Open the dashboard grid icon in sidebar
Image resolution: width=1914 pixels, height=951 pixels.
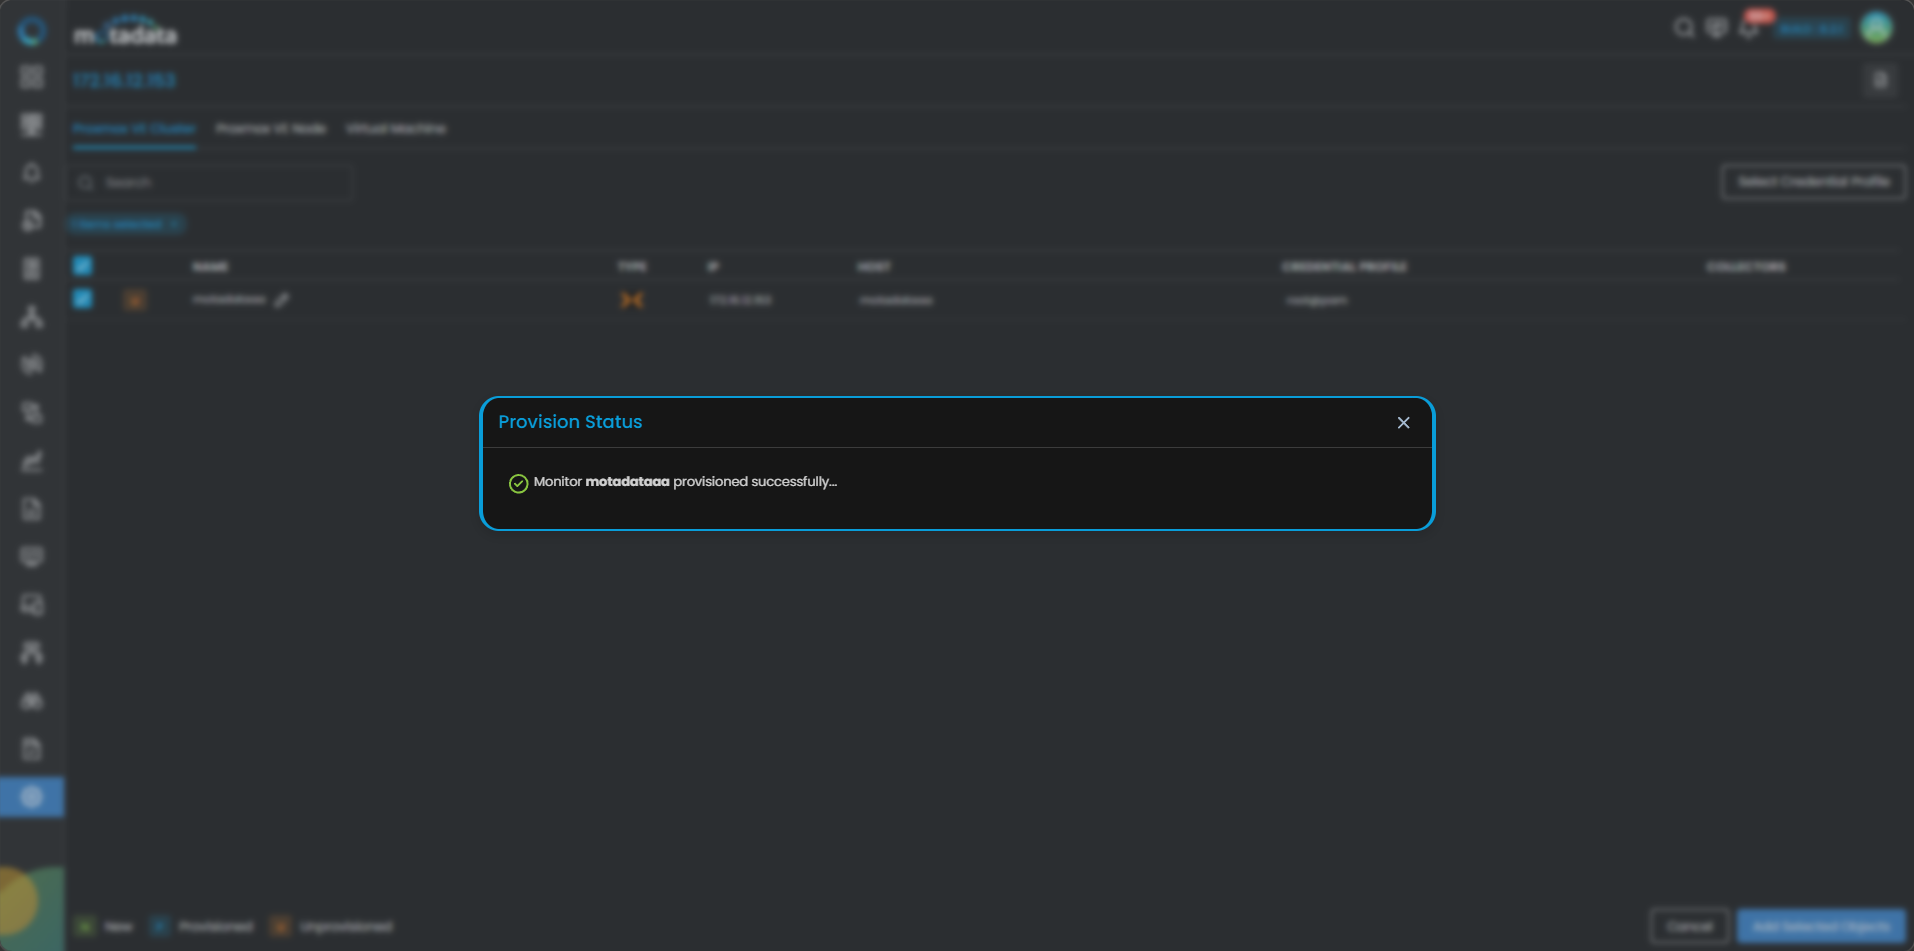pyautogui.click(x=32, y=77)
